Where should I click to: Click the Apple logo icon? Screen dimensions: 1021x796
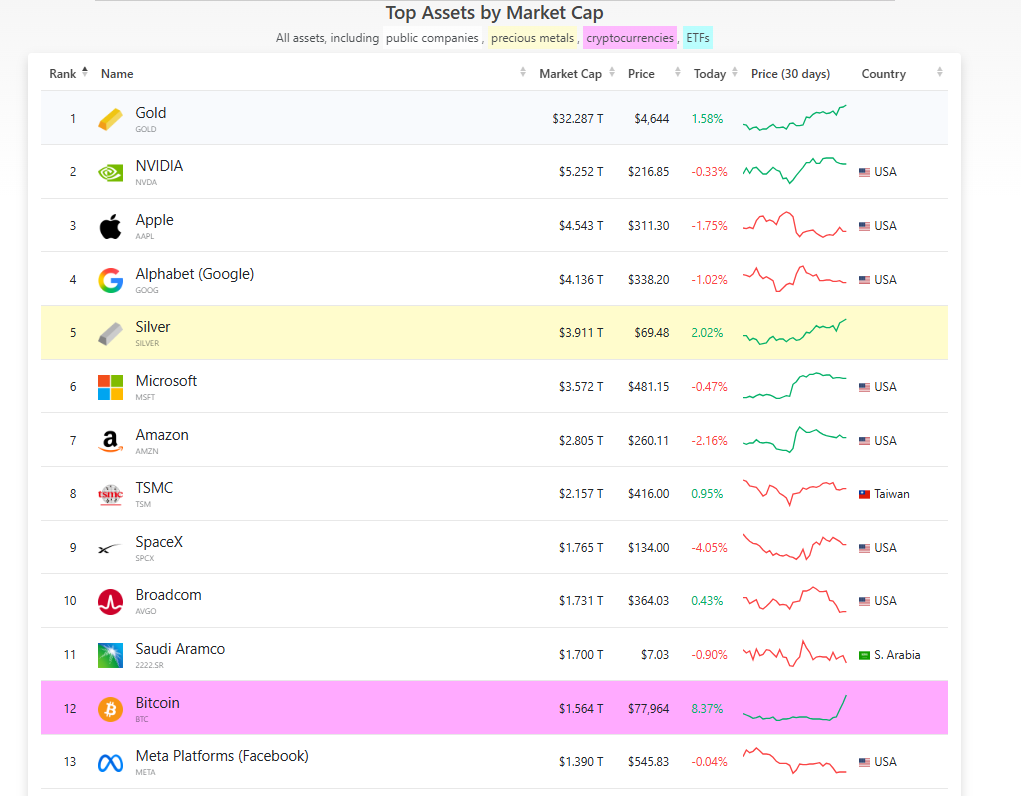tap(110, 226)
